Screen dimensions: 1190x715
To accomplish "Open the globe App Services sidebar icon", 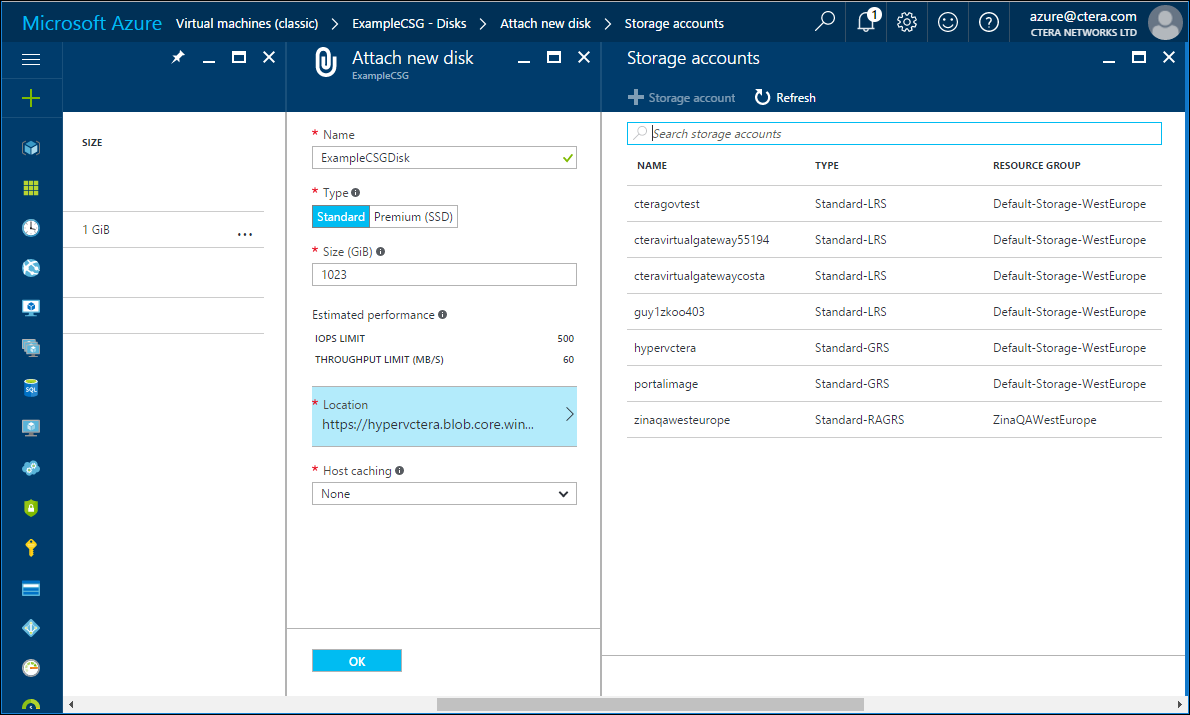I will 31,268.
